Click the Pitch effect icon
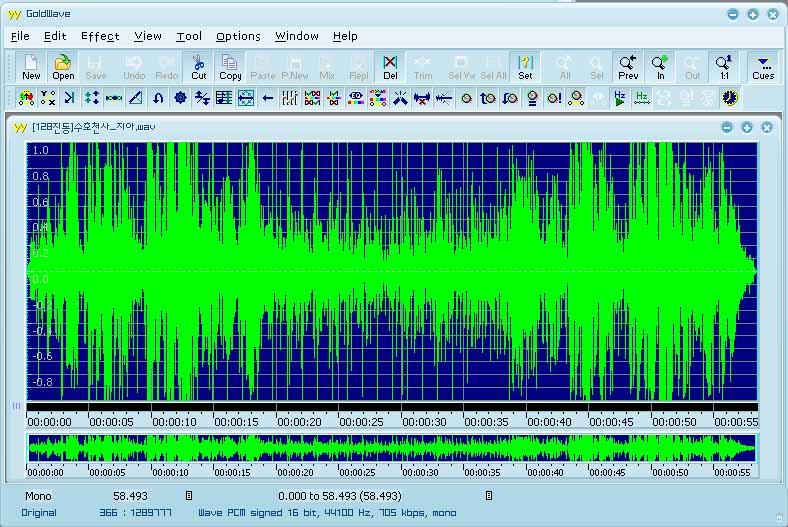This screenshot has width=788, height=527. click(224, 98)
